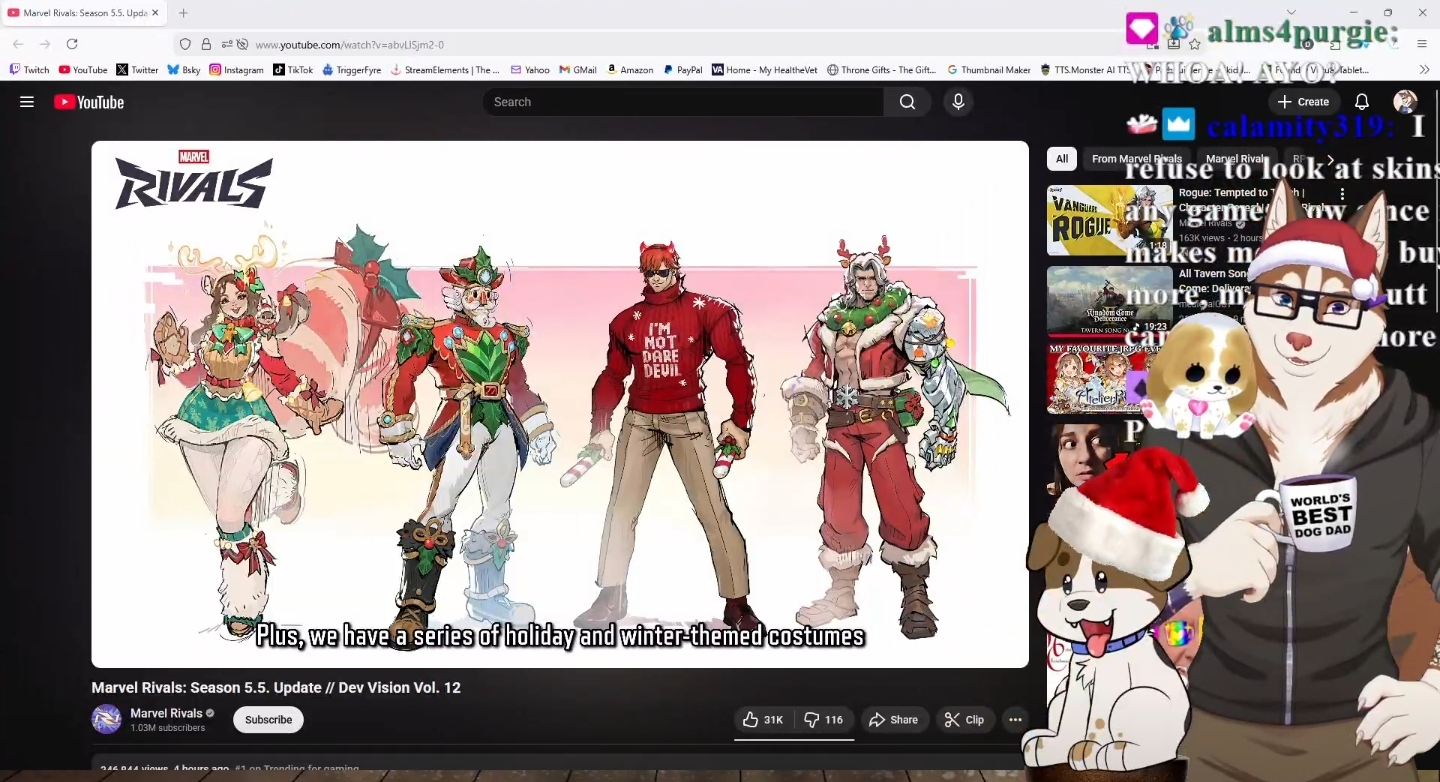Select the From Marvel Rivals filter chip
The width and height of the screenshot is (1440, 782).
[x=1137, y=159]
